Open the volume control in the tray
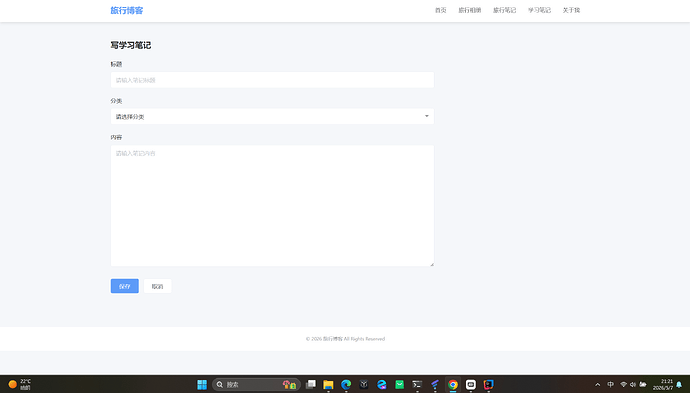 pos(633,384)
